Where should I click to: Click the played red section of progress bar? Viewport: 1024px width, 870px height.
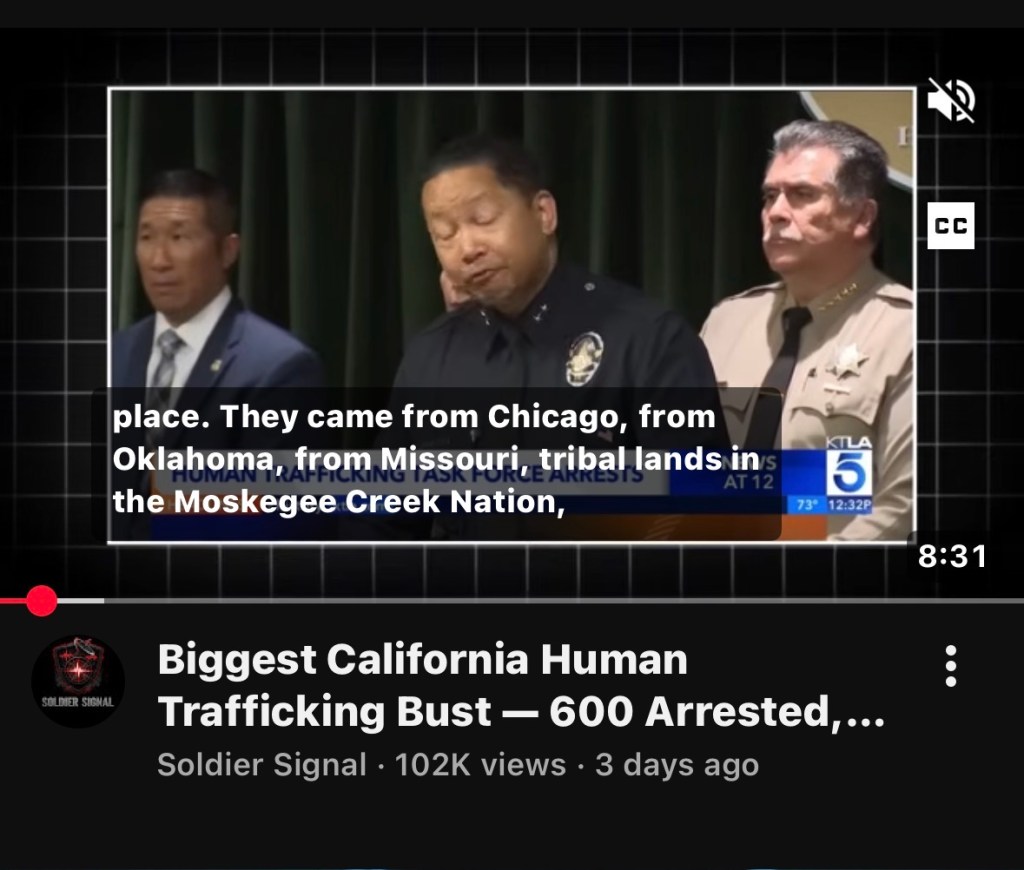[13, 600]
